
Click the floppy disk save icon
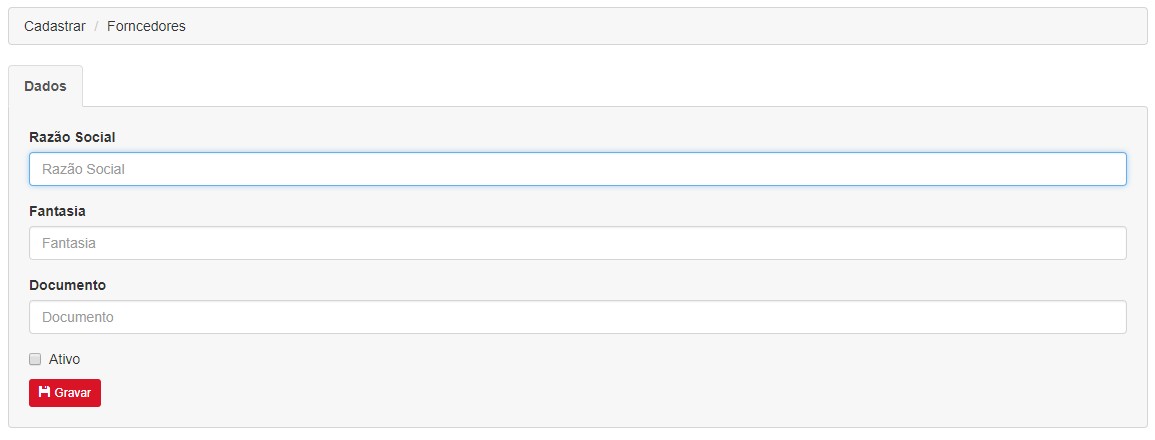(44, 392)
